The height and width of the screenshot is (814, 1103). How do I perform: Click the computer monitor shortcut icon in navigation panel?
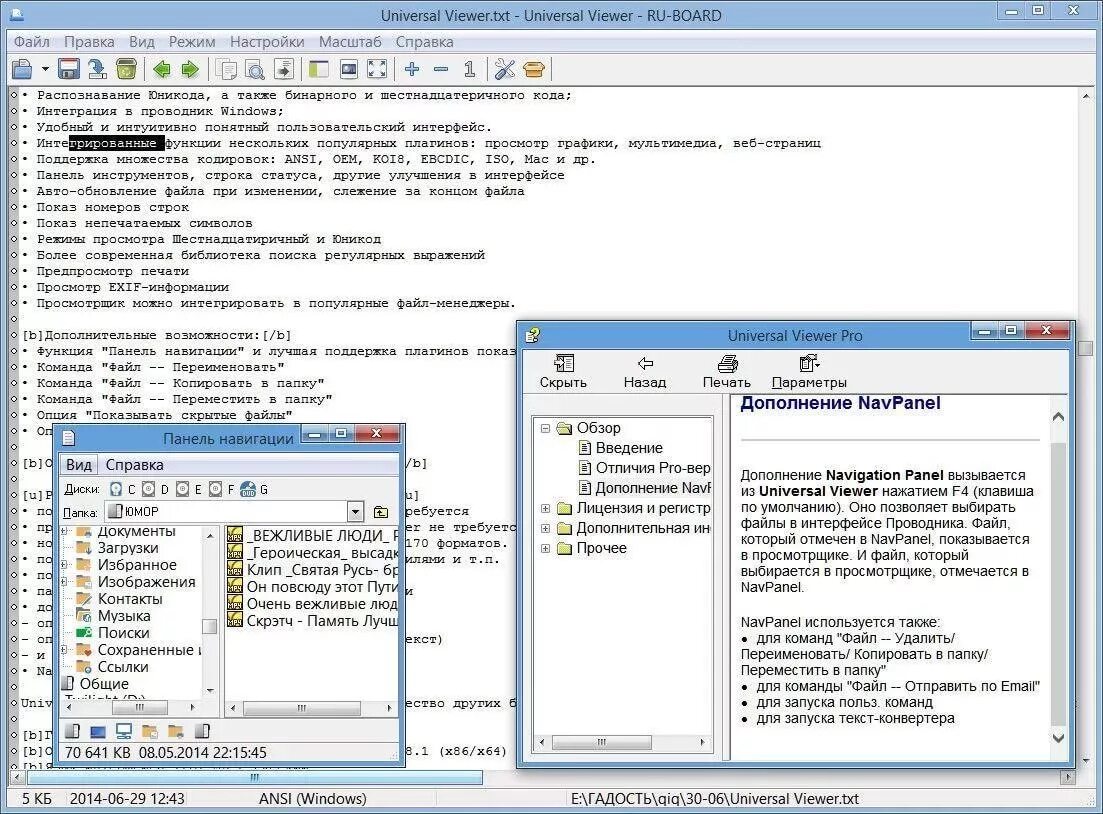tap(124, 731)
